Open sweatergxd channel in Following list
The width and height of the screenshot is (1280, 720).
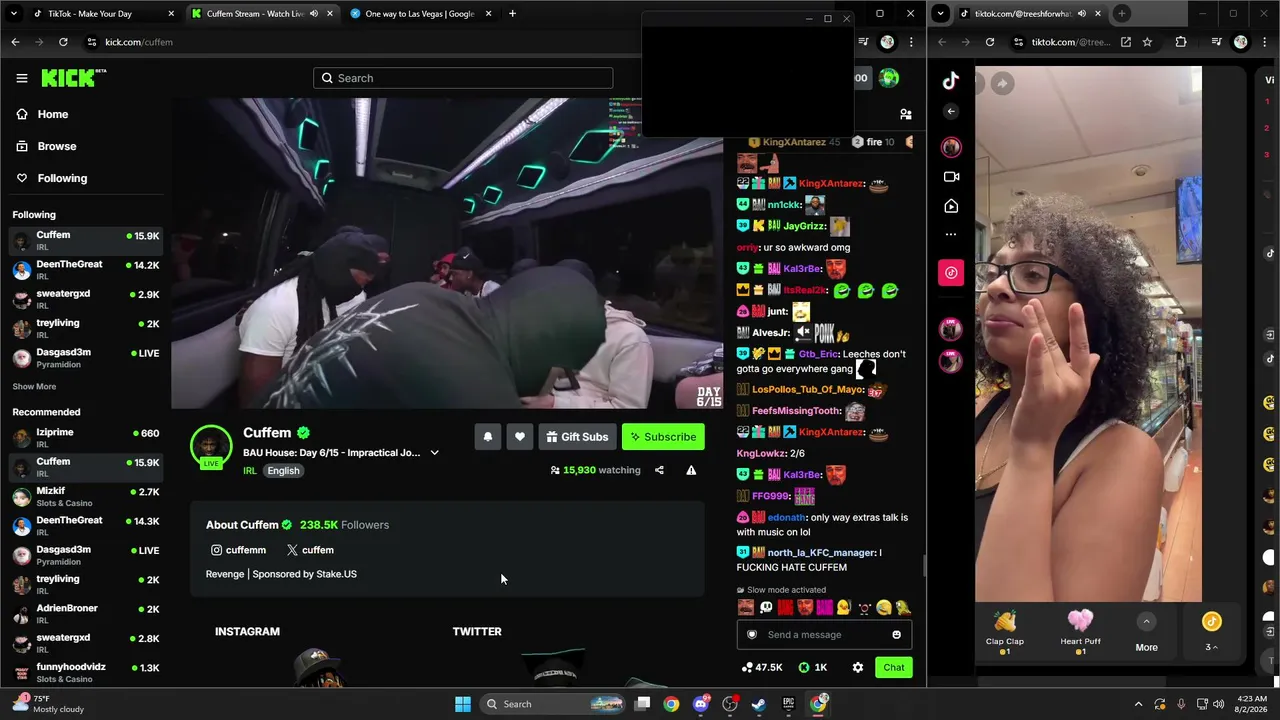point(85,299)
